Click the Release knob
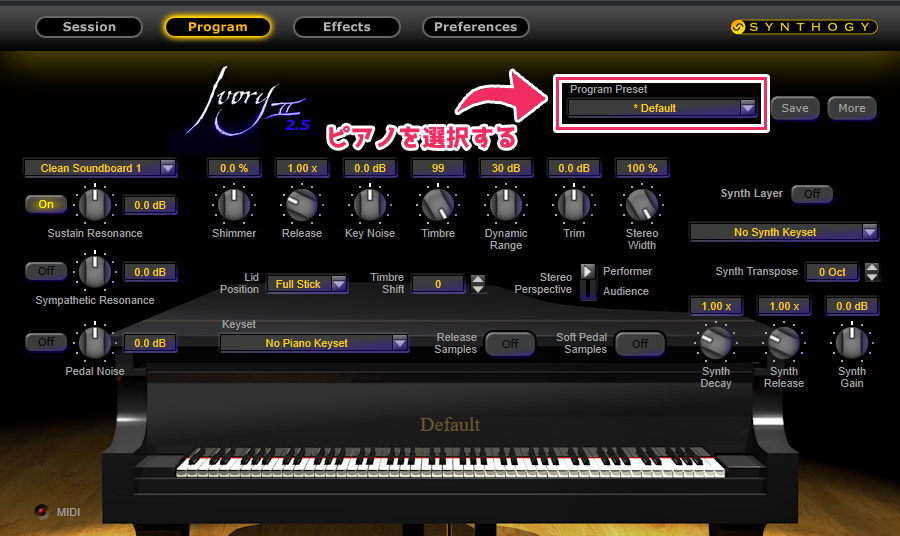The height and width of the screenshot is (536, 900). (302, 204)
